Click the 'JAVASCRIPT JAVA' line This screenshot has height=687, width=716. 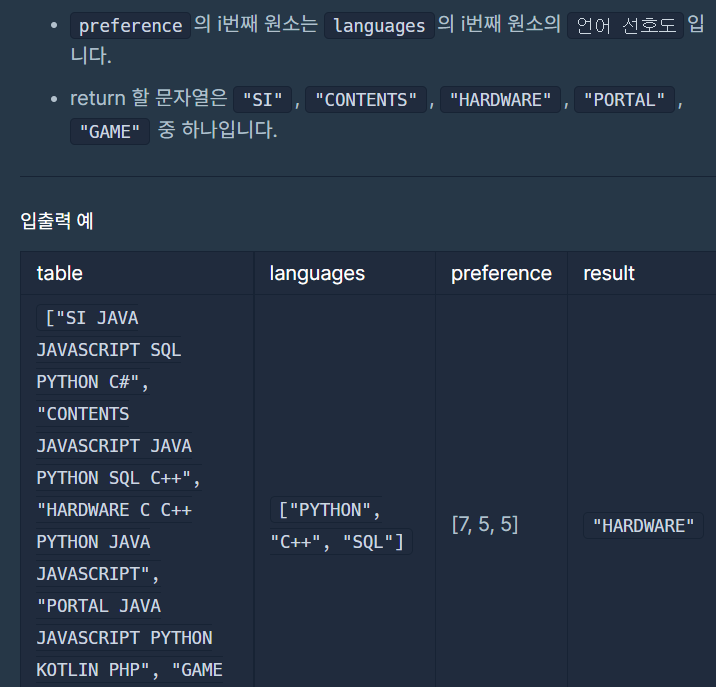click(x=114, y=446)
